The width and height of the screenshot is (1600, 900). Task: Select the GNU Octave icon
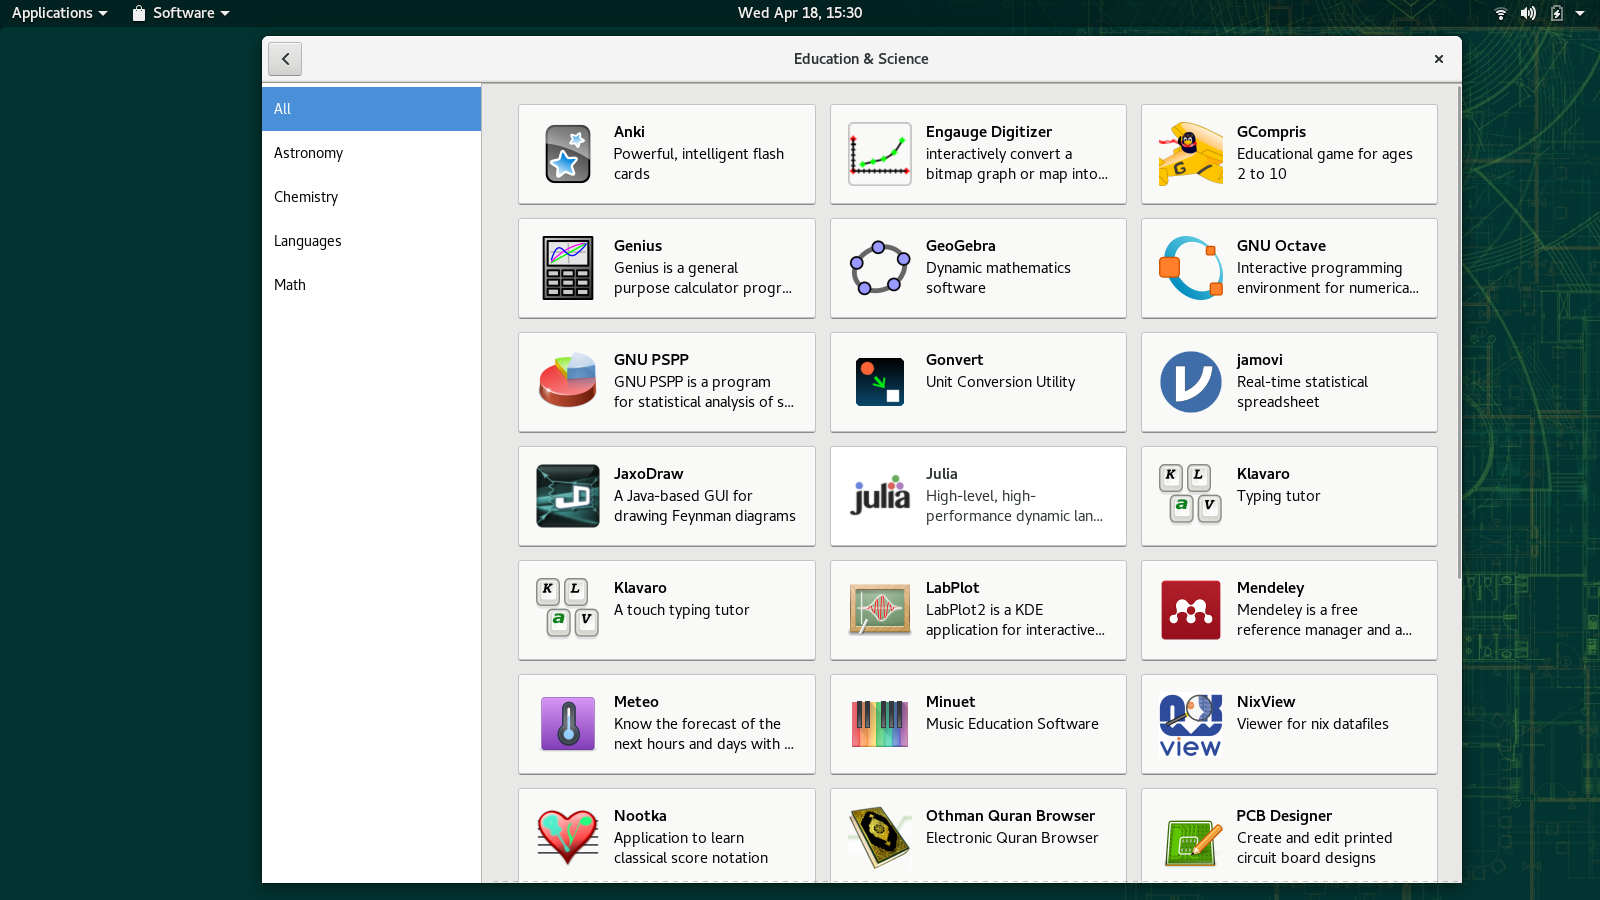point(1190,268)
